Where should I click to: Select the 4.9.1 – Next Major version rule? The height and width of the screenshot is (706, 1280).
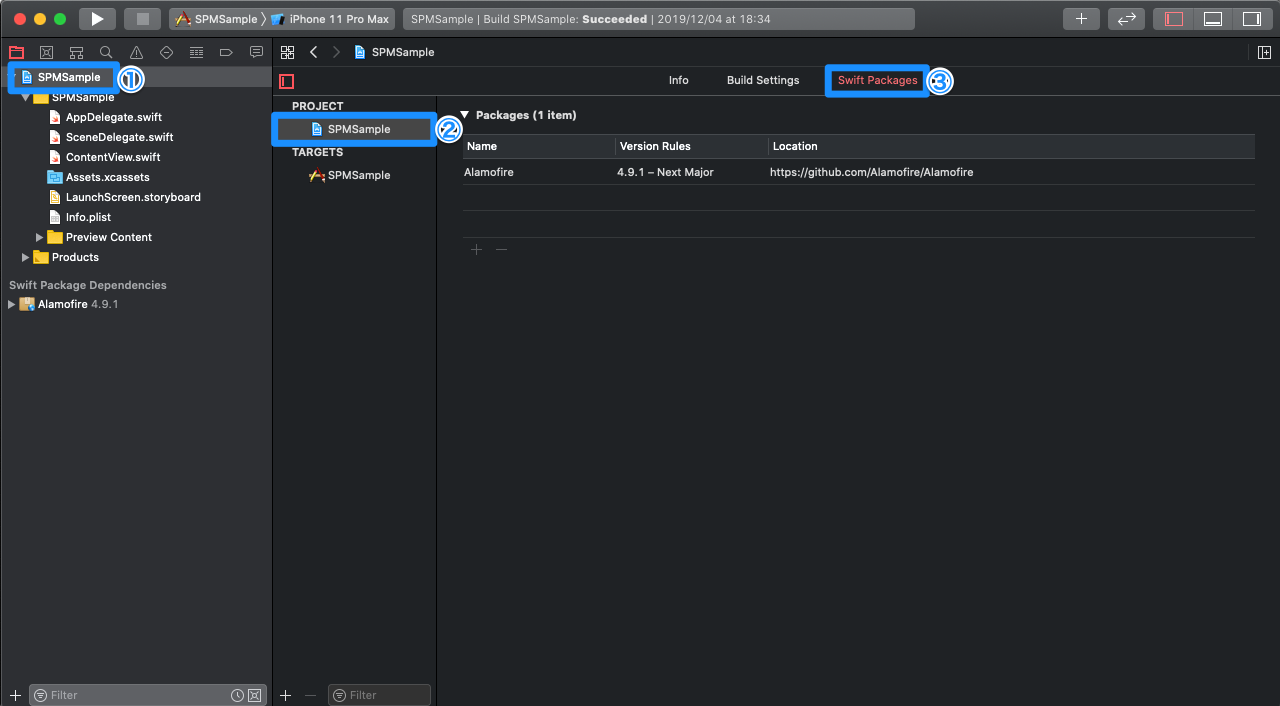[x=665, y=172]
